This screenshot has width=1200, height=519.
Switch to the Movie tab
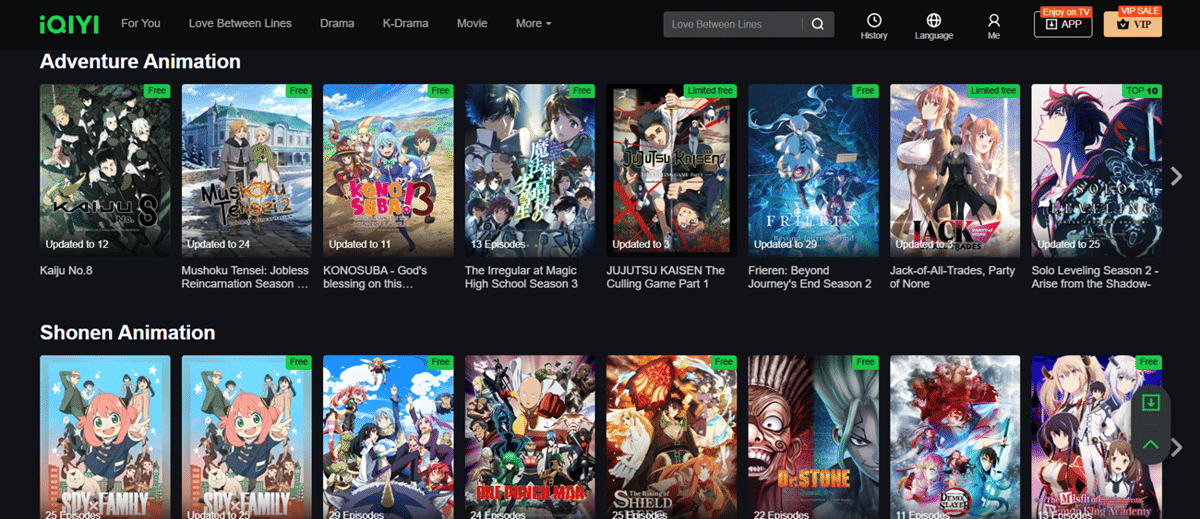472,23
